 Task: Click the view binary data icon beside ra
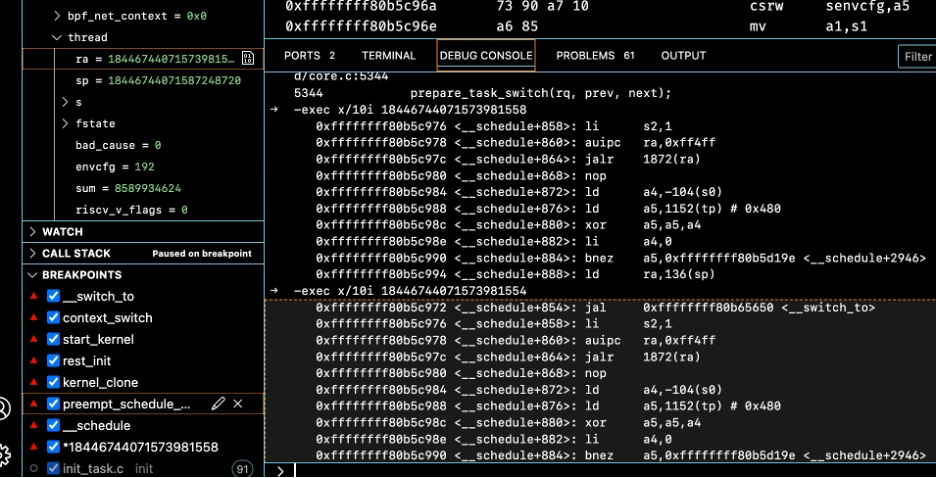(247, 59)
